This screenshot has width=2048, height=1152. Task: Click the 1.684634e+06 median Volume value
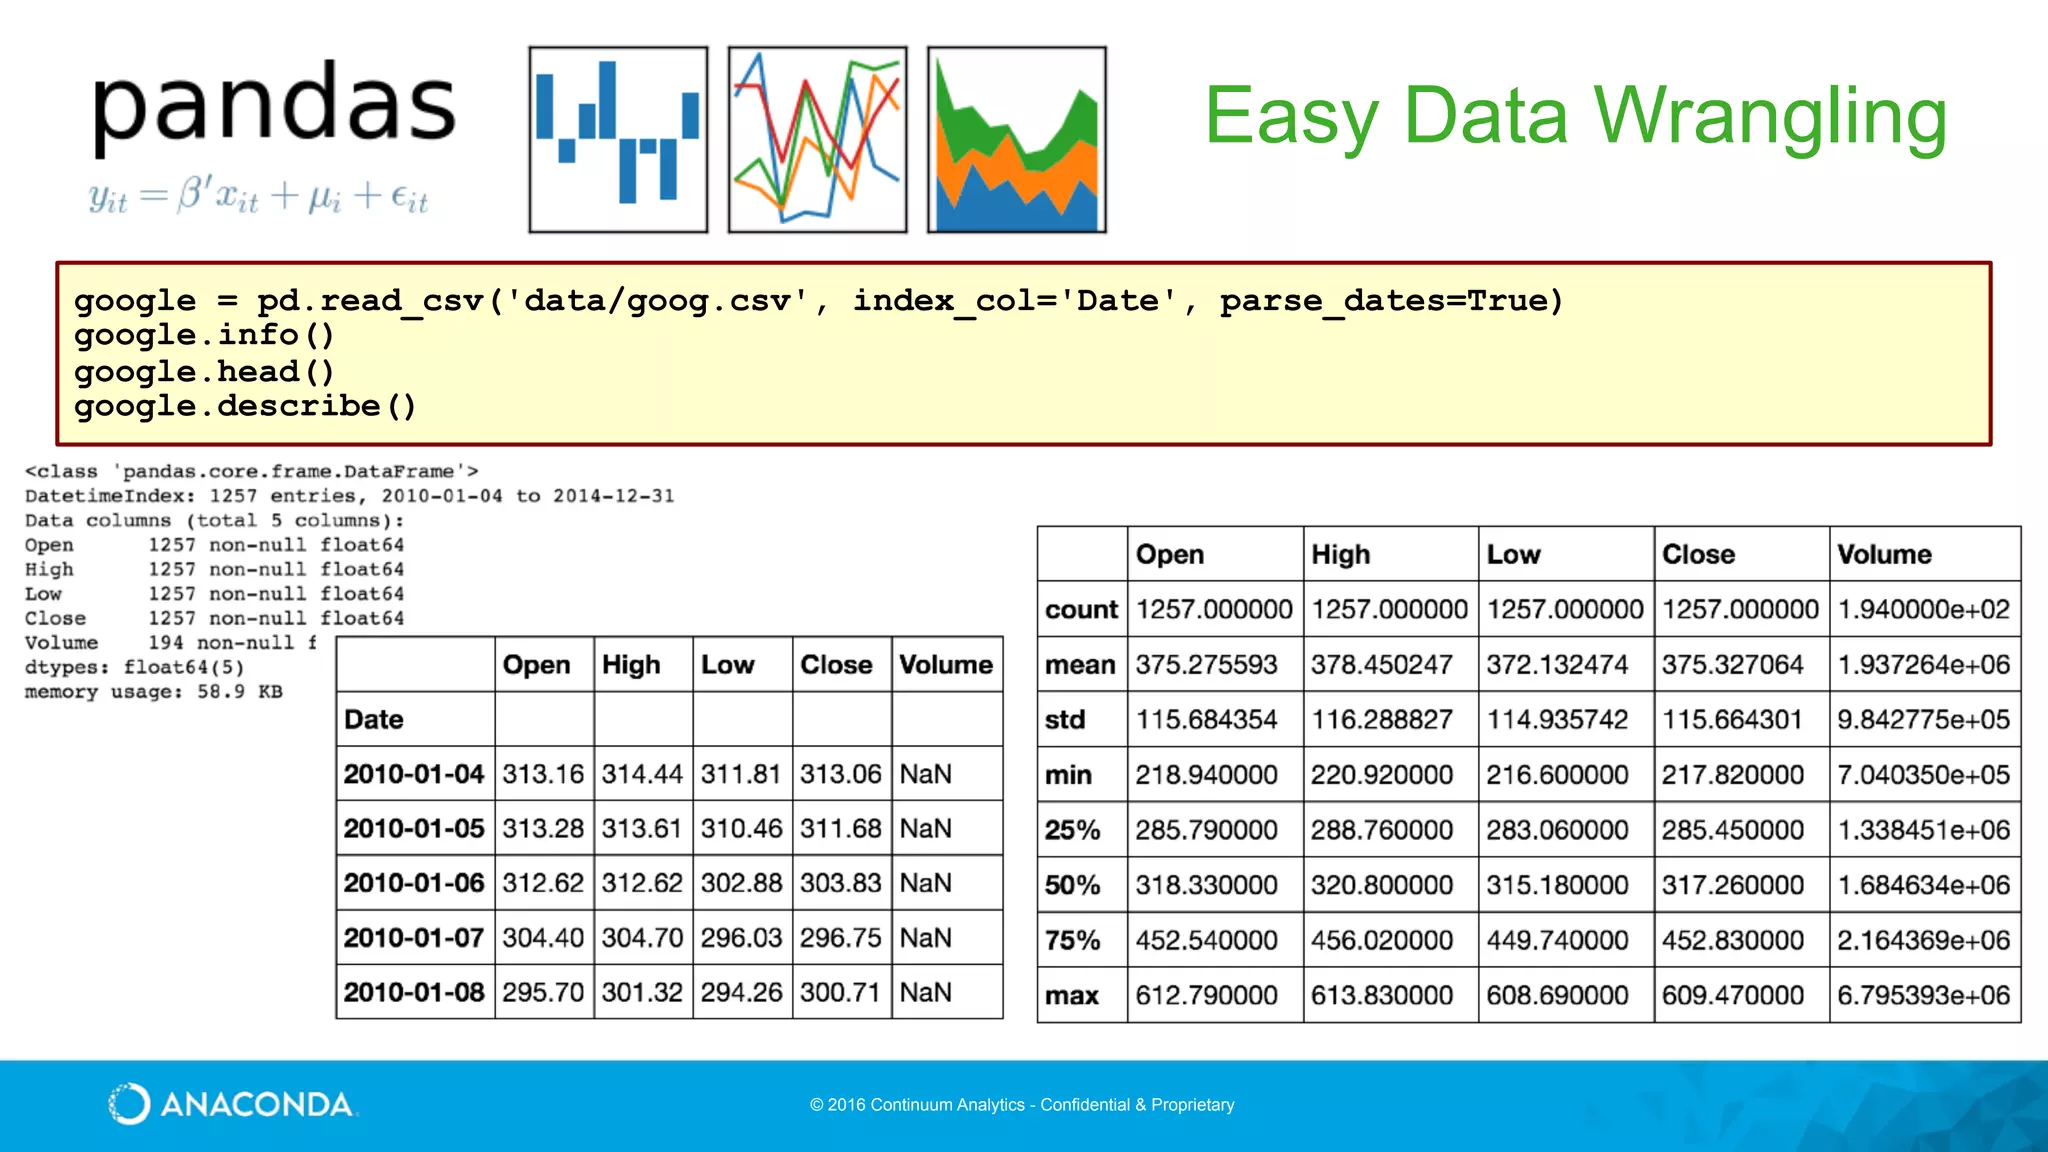click(x=1923, y=885)
